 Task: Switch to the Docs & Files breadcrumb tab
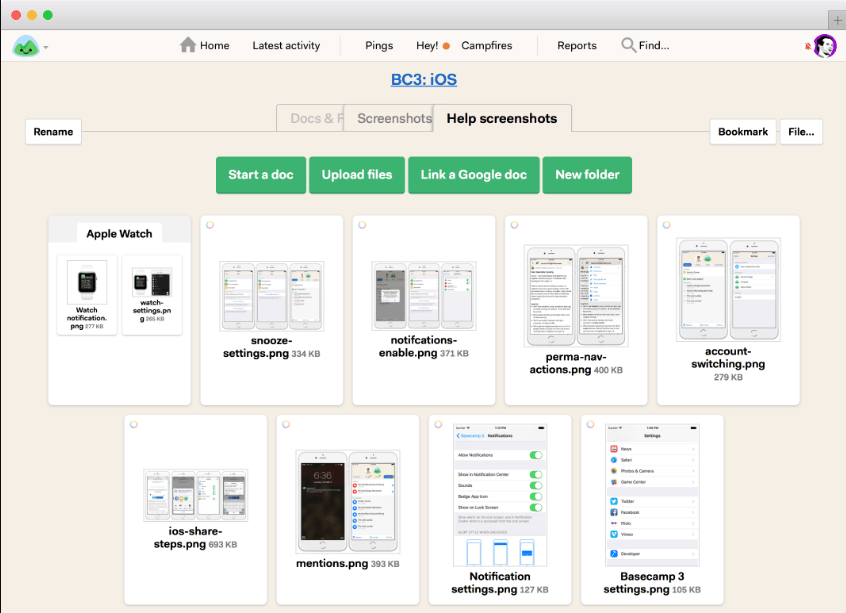point(310,118)
